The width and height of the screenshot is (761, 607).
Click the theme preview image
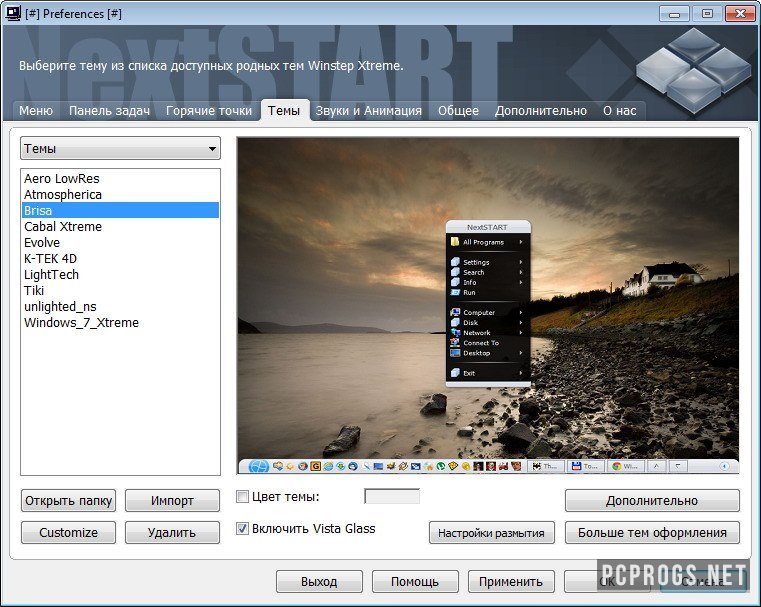tap(488, 306)
